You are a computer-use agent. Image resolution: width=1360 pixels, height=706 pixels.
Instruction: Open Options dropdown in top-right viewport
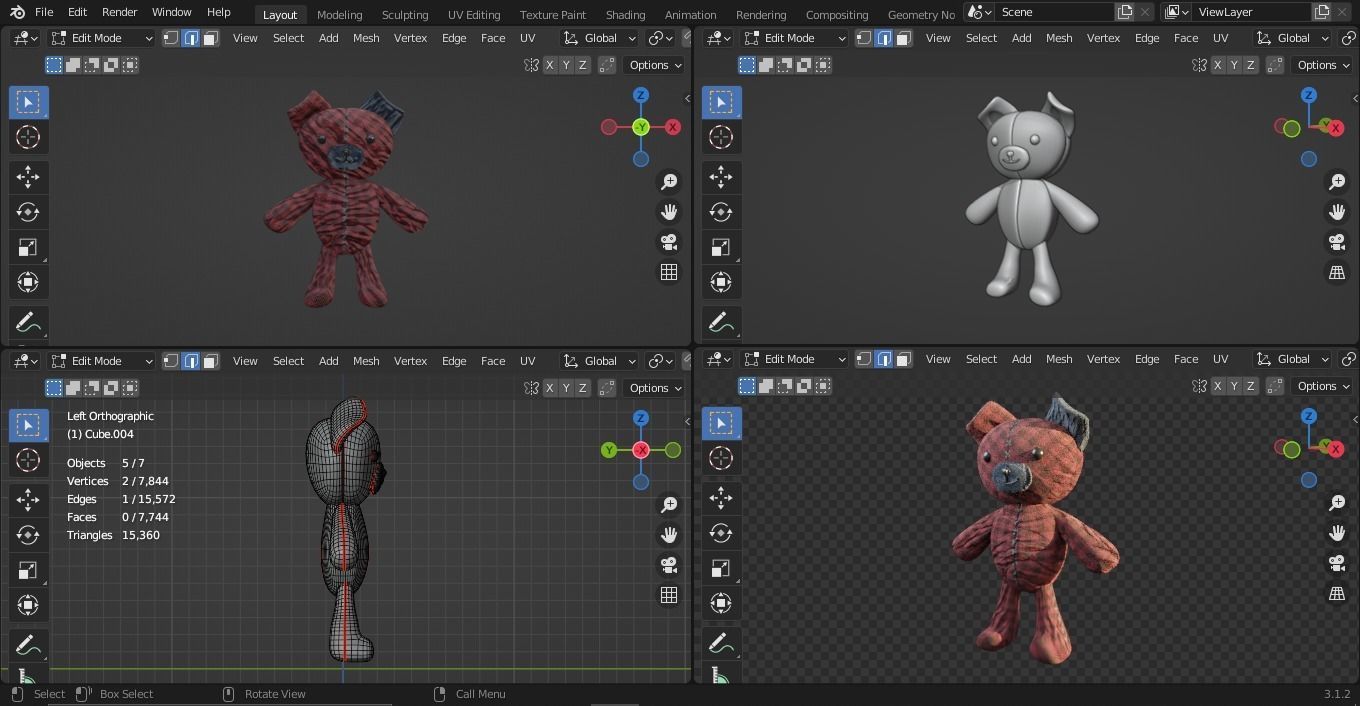pos(1325,65)
